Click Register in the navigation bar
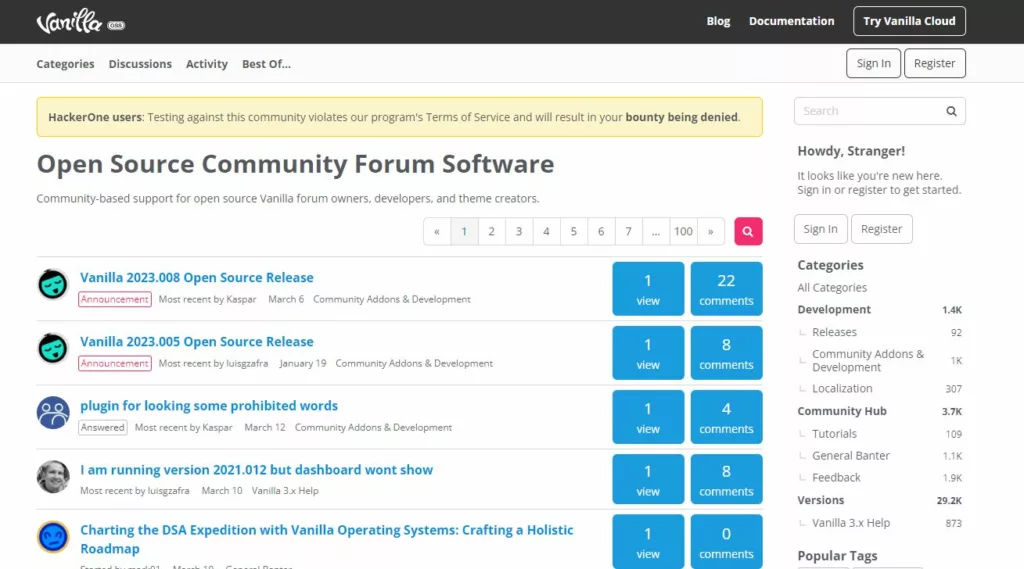The height and width of the screenshot is (569, 1024). click(x=935, y=63)
